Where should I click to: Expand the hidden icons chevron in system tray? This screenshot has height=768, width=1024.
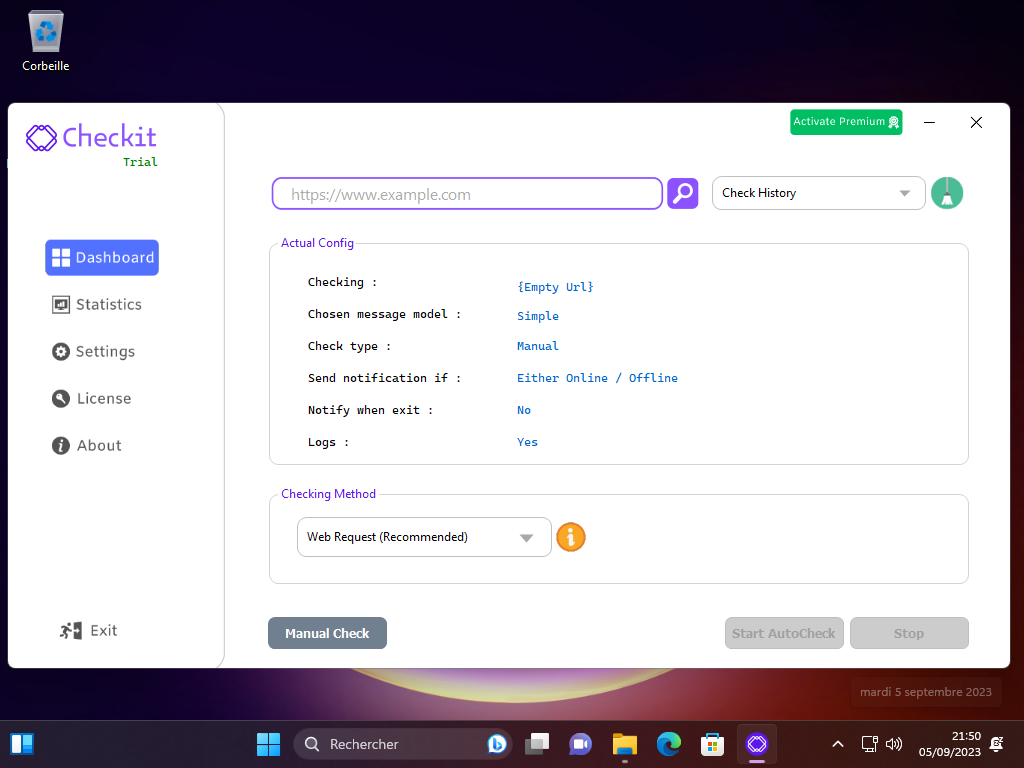(837, 744)
